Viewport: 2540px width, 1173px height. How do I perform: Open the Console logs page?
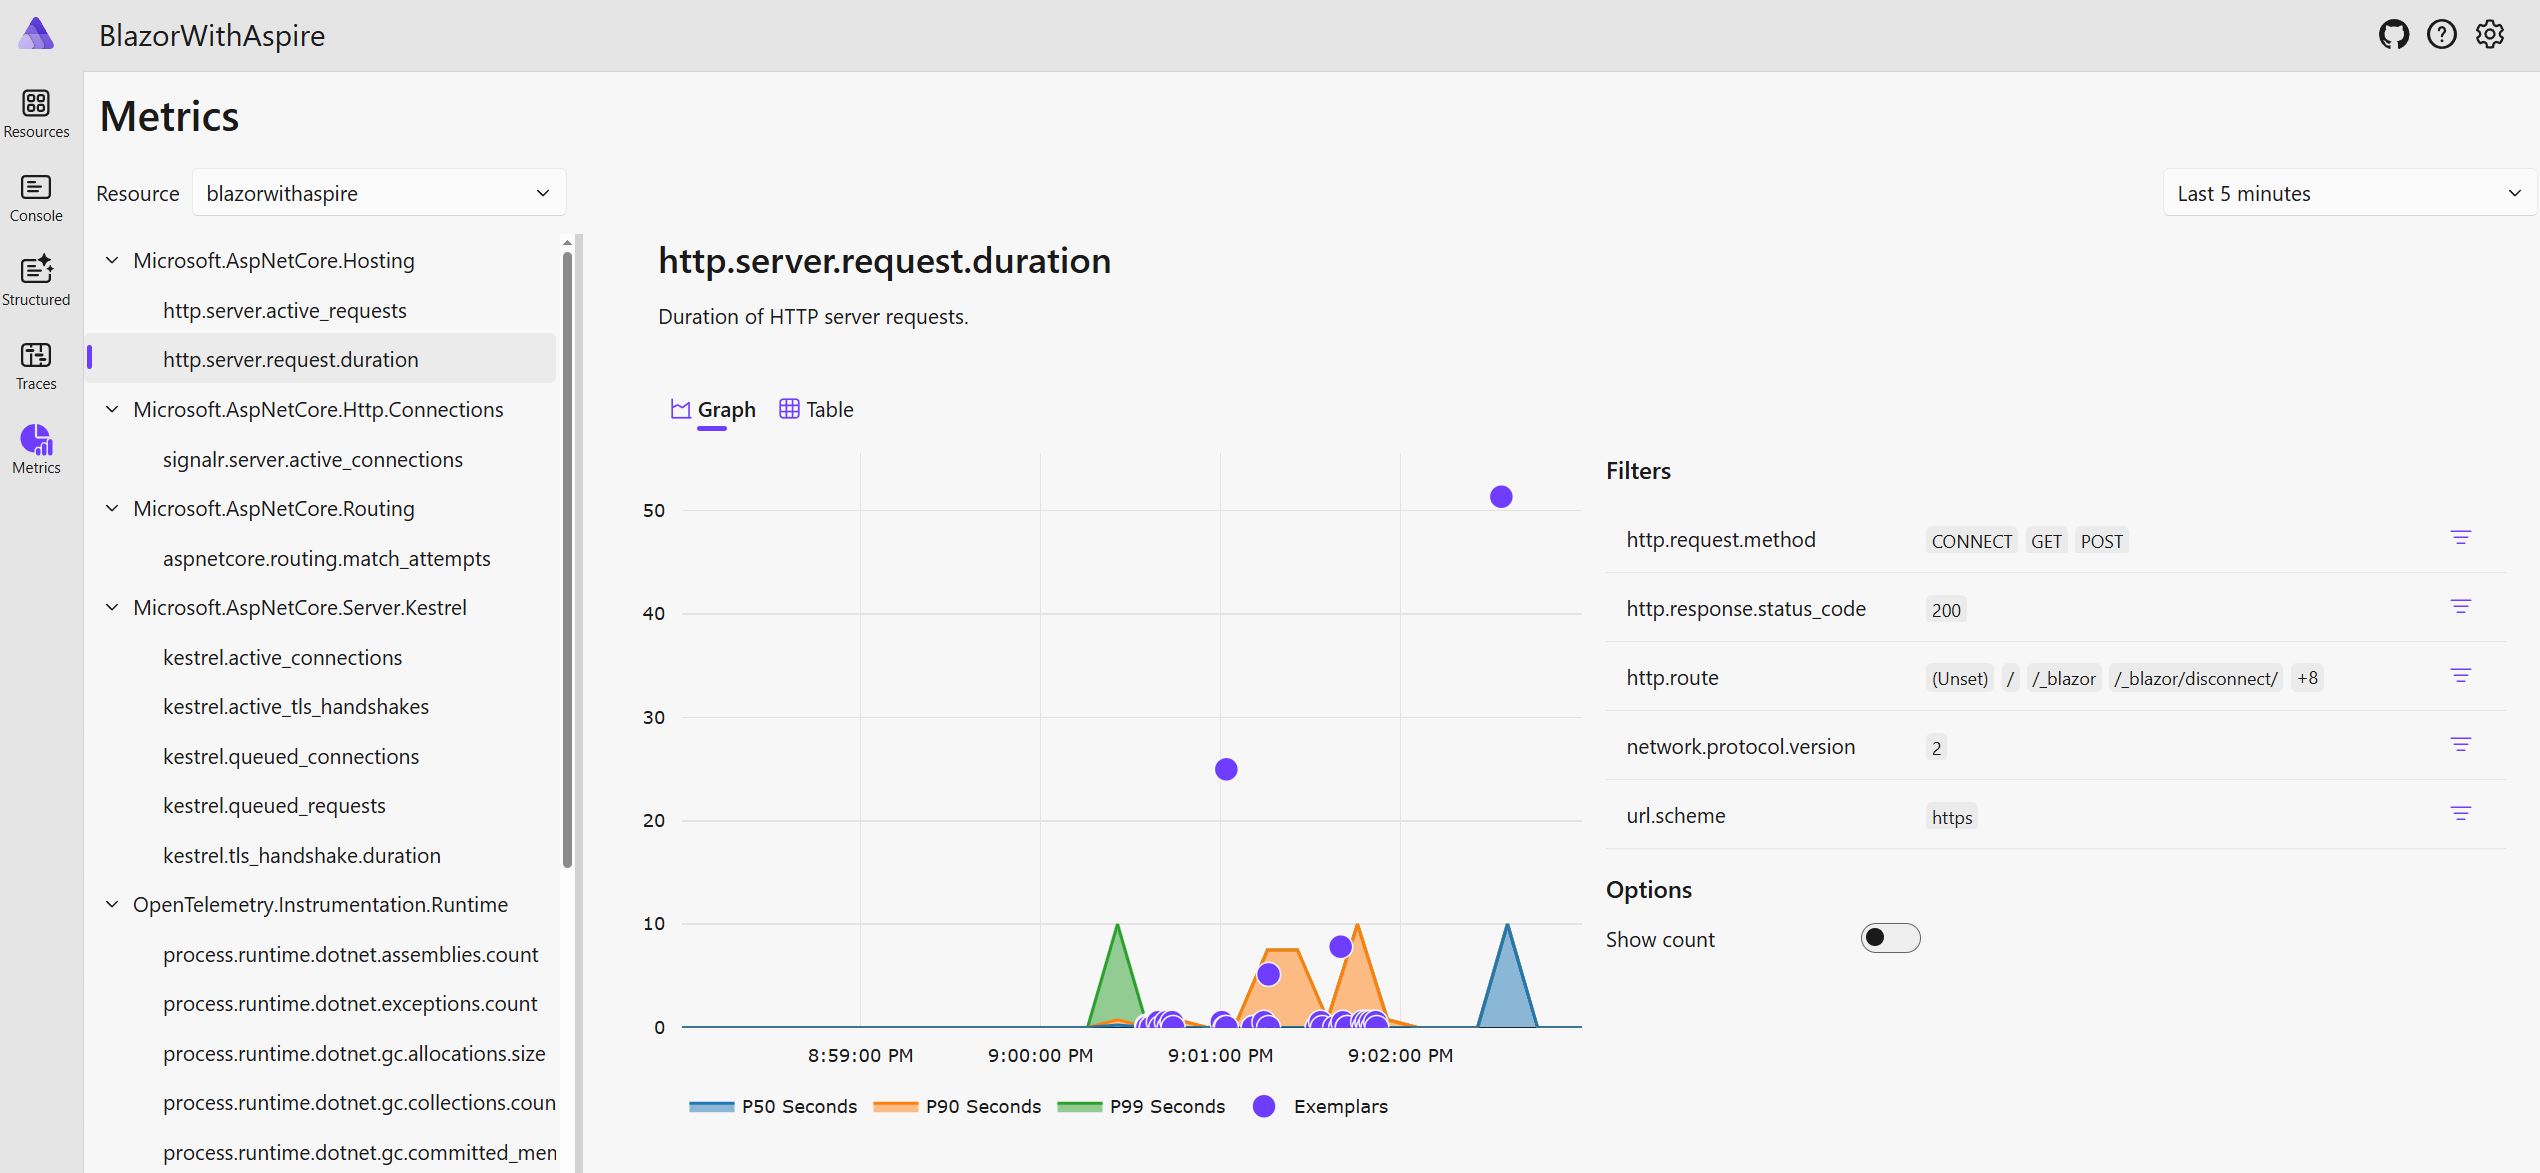[x=36, y=197]
